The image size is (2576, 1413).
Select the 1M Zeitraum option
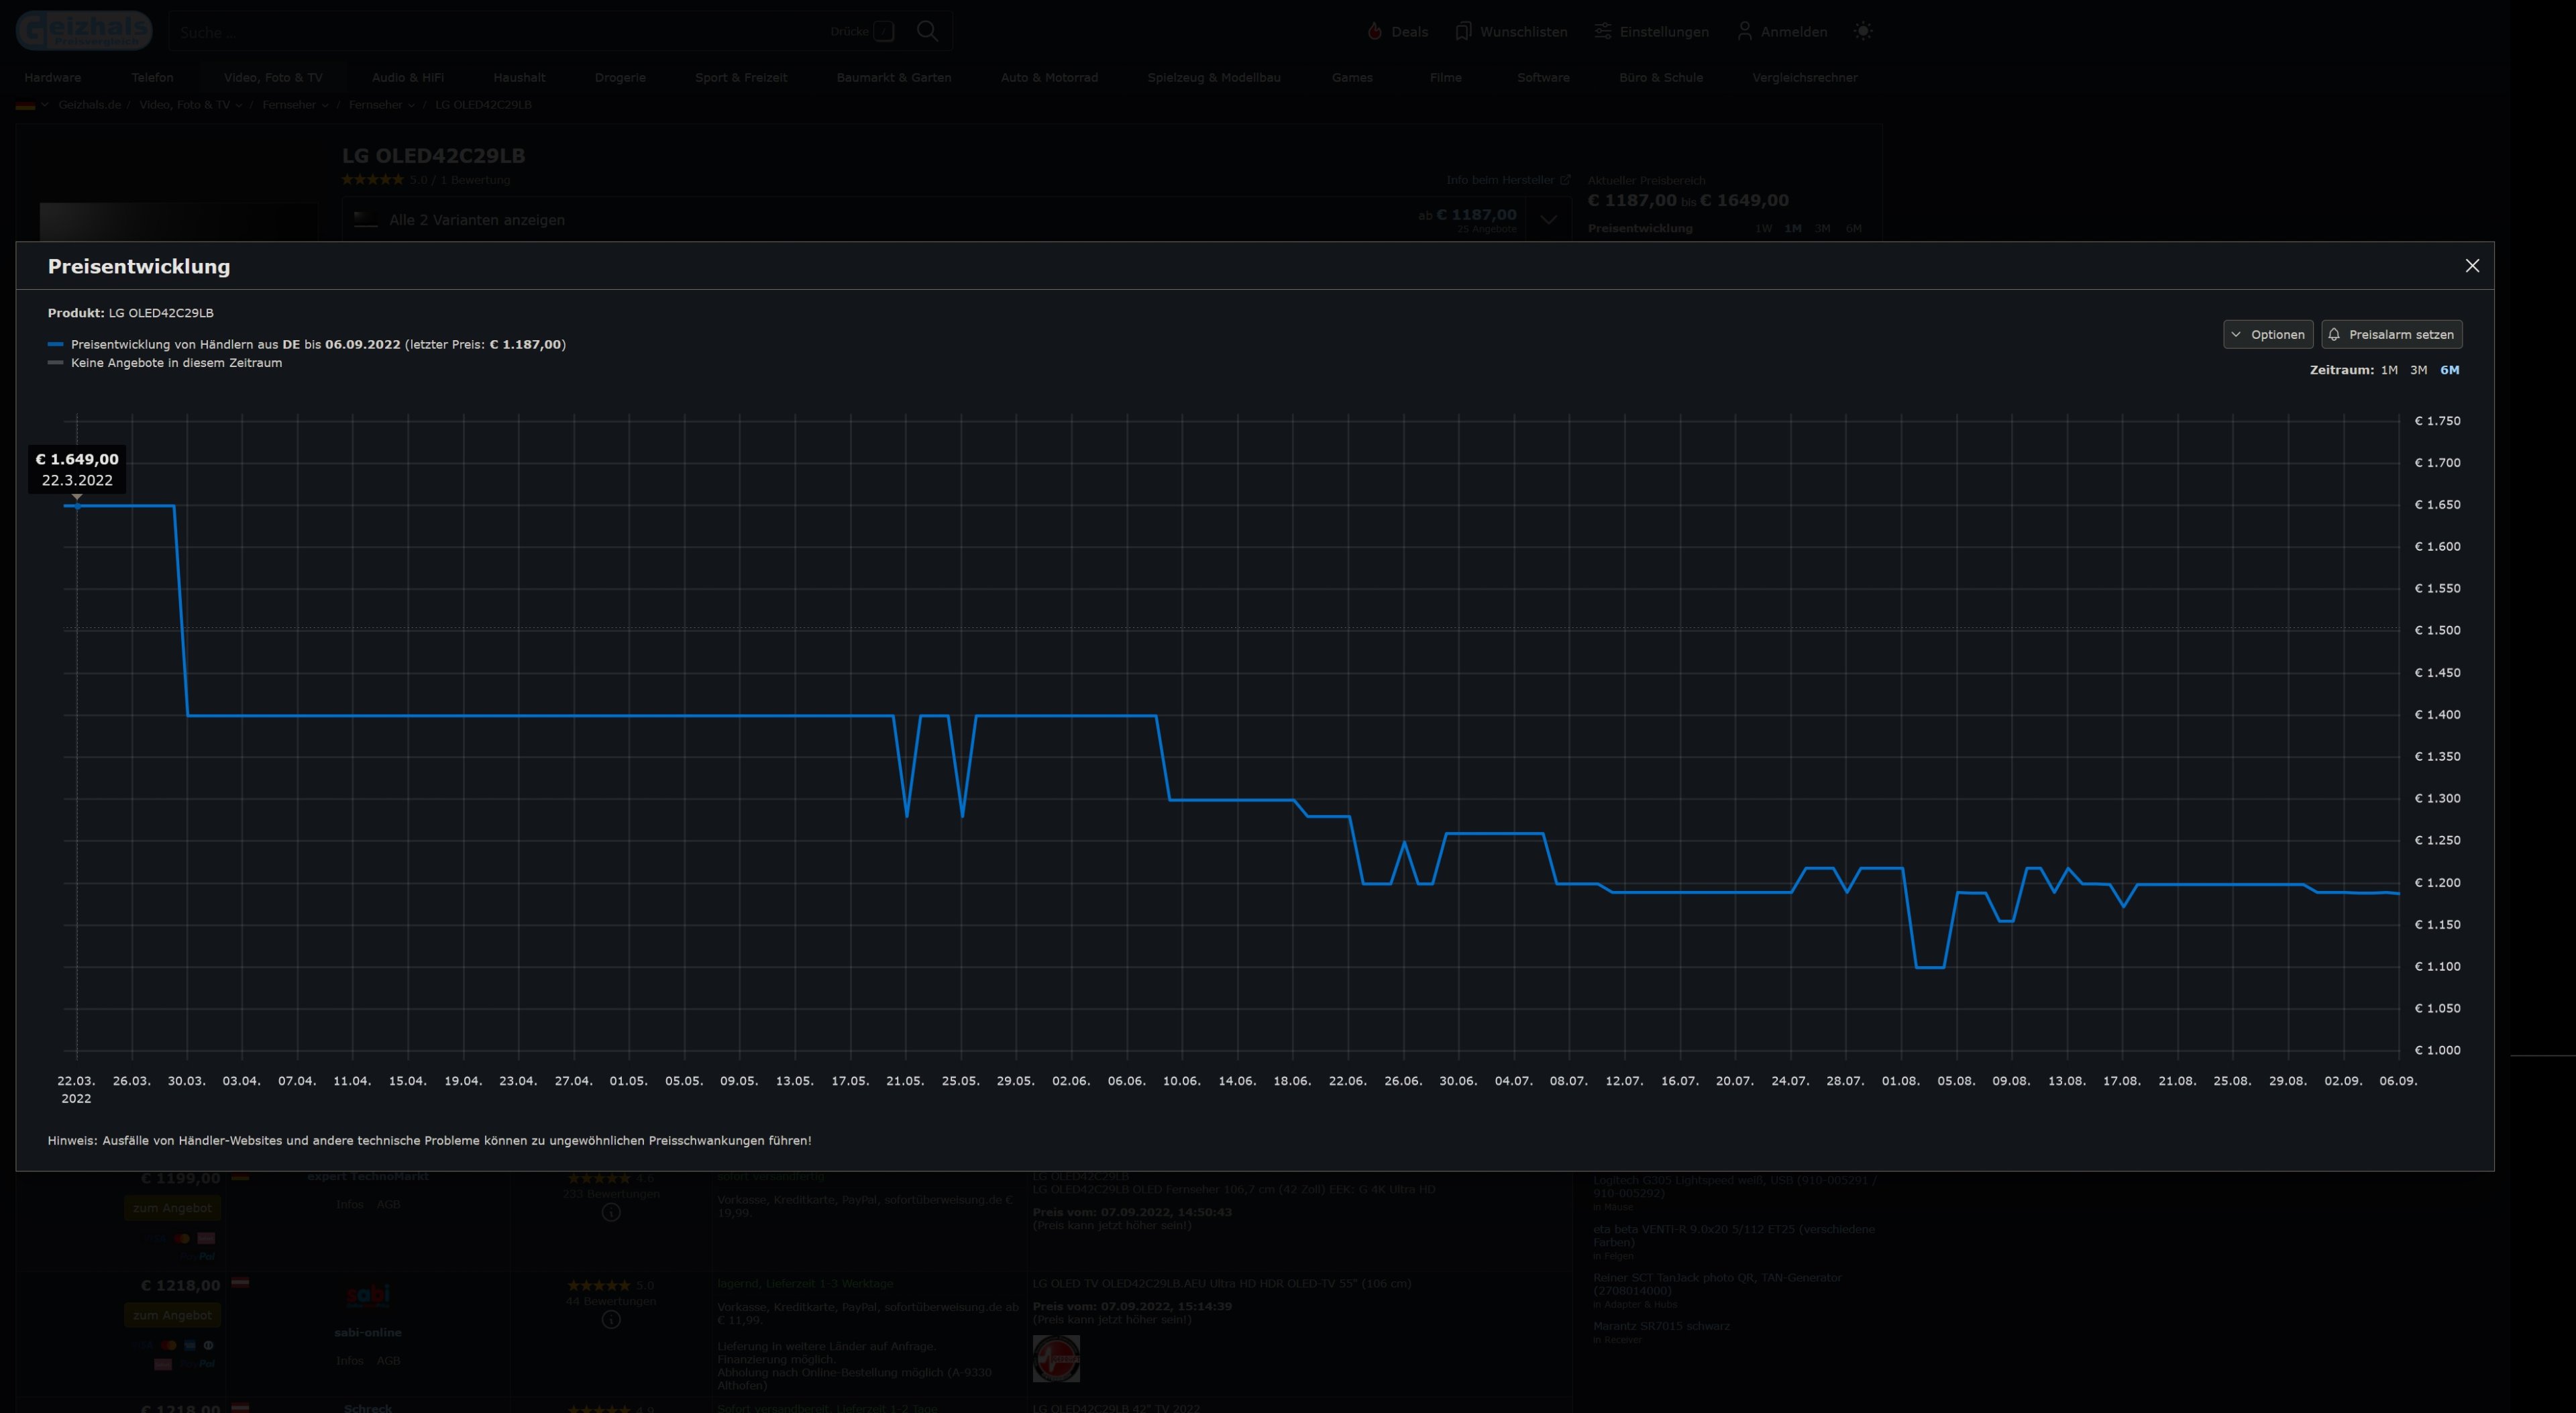click(2389, 370)
